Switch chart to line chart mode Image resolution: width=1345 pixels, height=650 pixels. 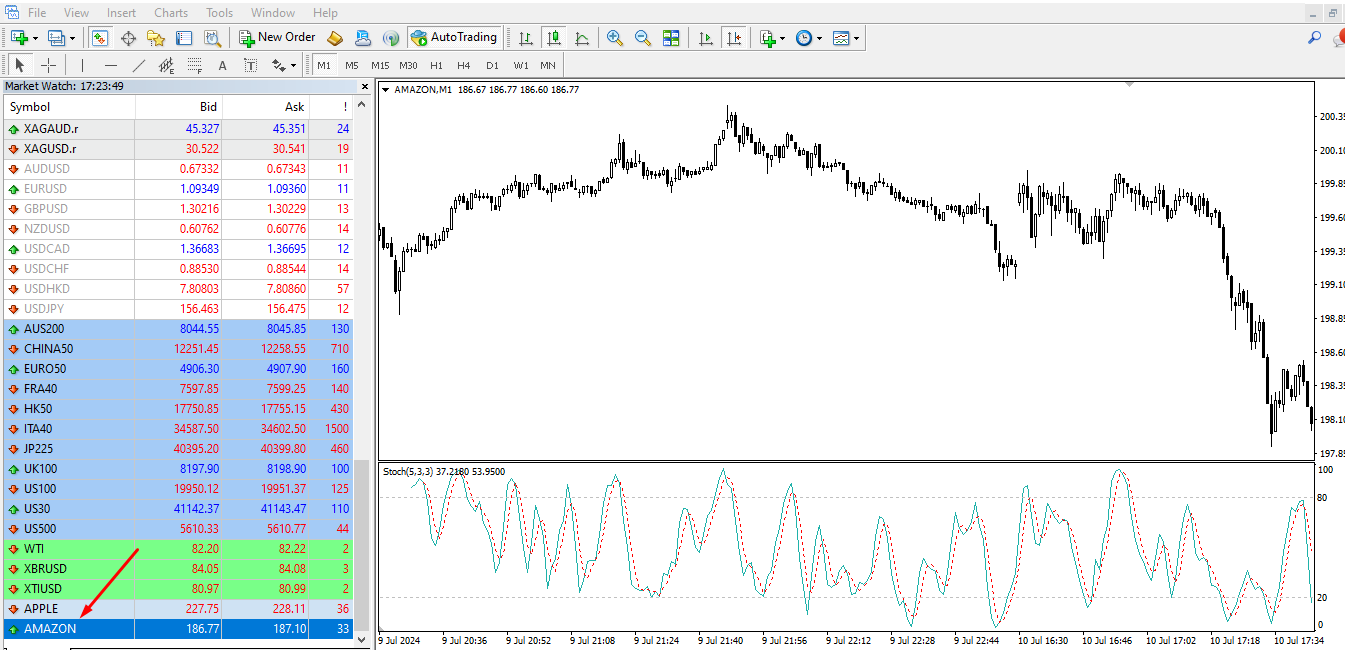(x=582, y=38)
